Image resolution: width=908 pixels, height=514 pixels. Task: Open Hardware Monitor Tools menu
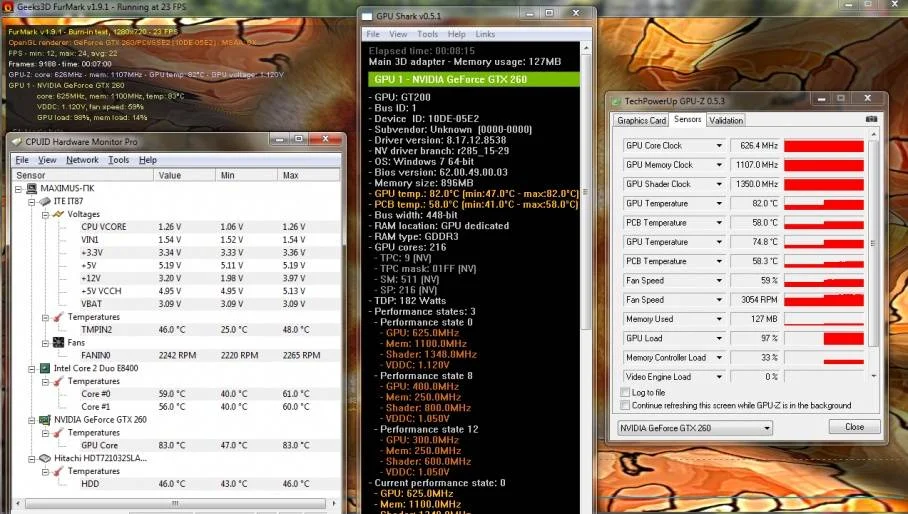119,160
